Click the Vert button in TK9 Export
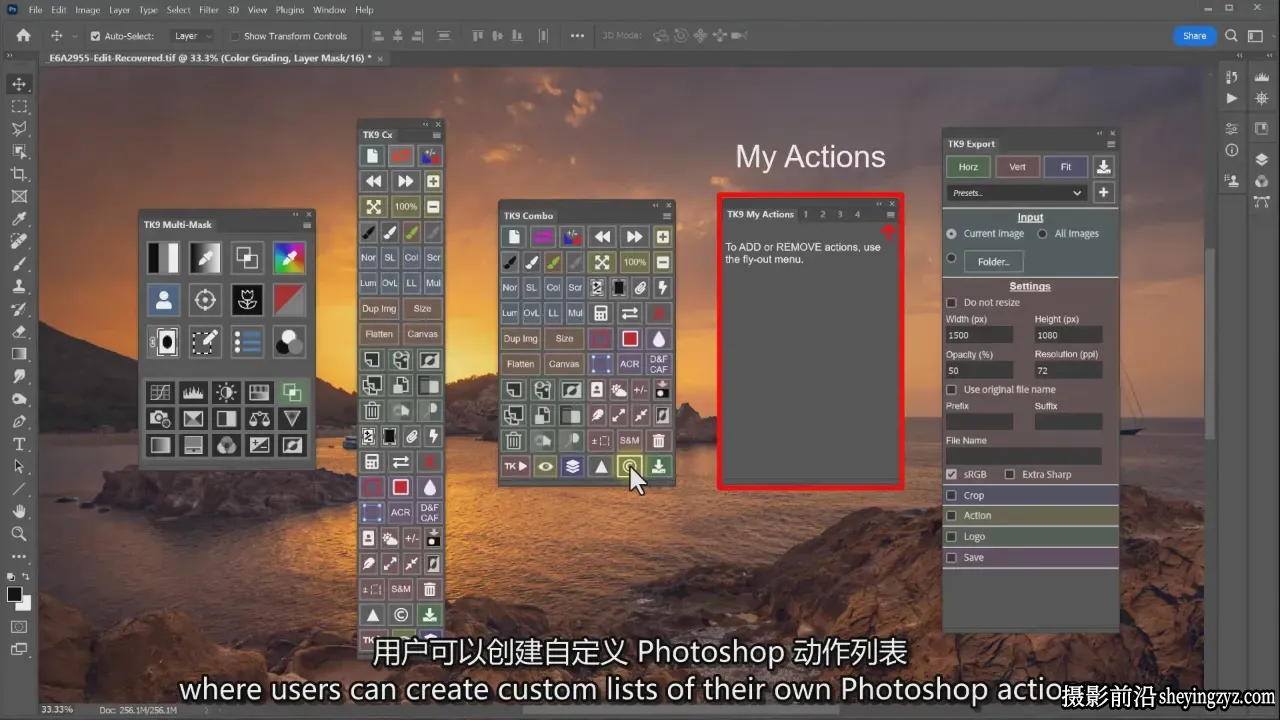Image resolution: width=1280 pixels, height=720 pixels. [1017, 167]
